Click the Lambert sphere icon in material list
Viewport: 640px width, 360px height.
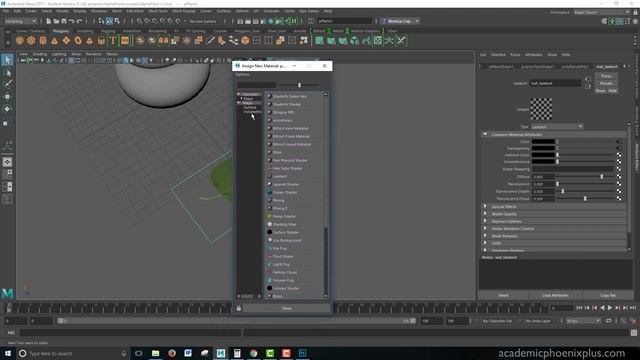[269, 176]
